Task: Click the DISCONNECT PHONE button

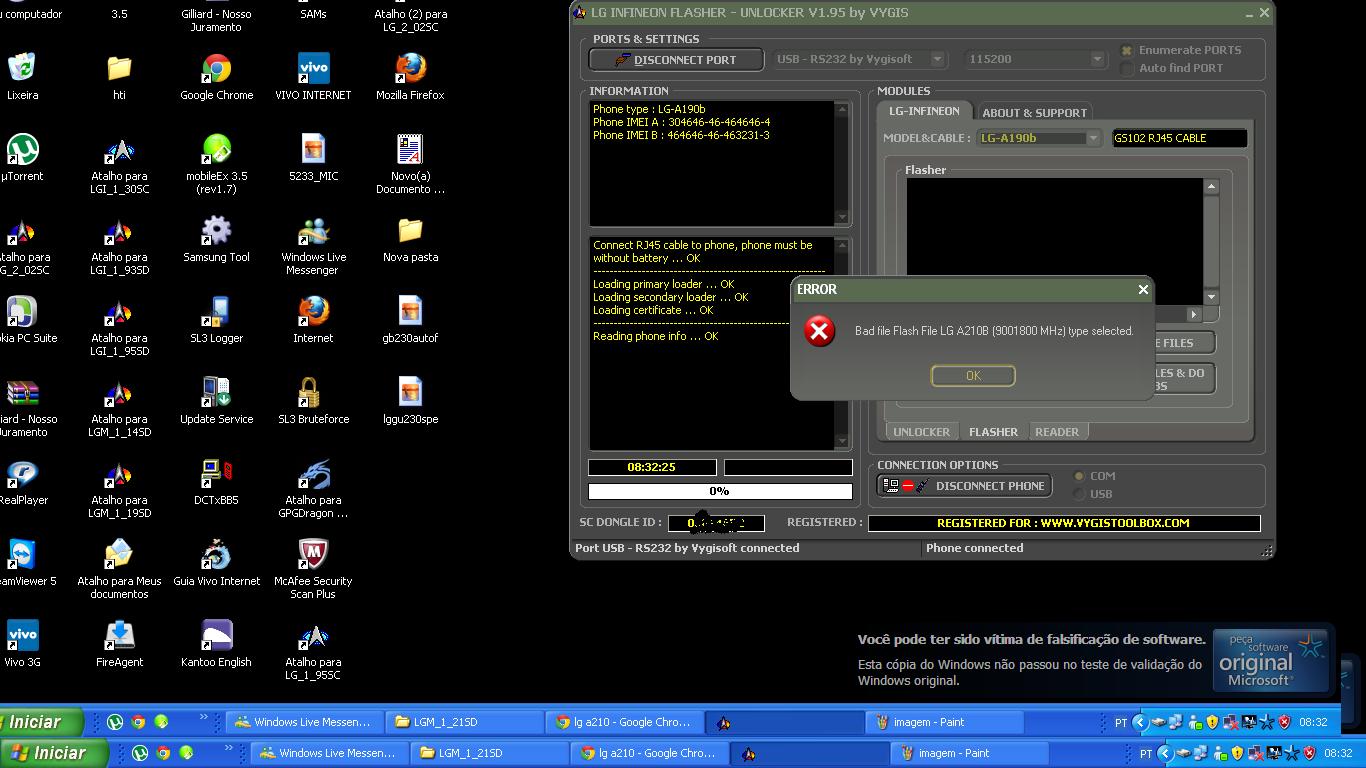Action: (964, 486)
